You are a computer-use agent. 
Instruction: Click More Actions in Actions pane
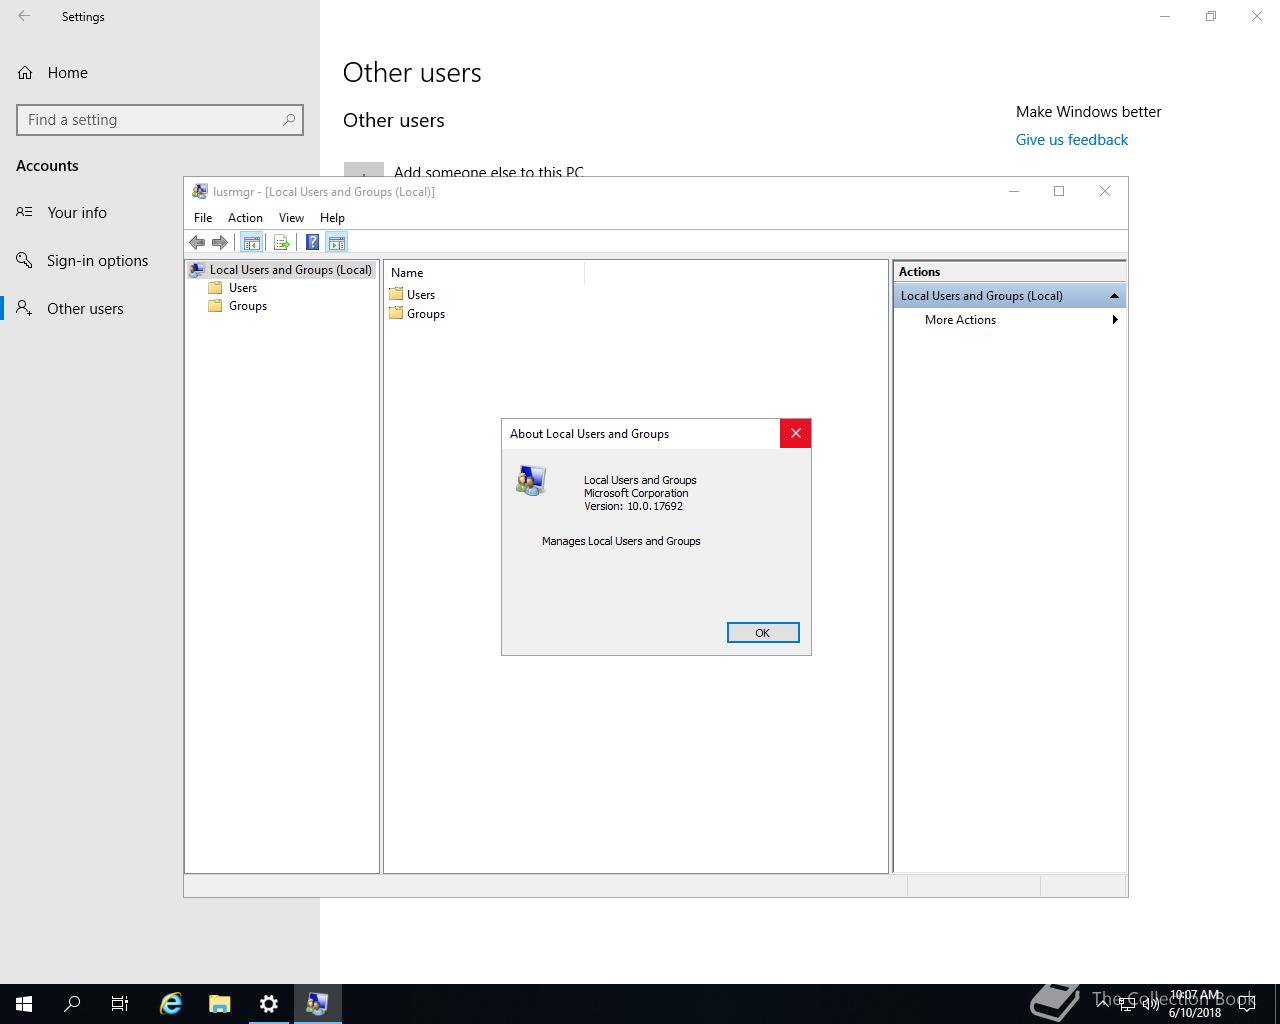(960, 320)
